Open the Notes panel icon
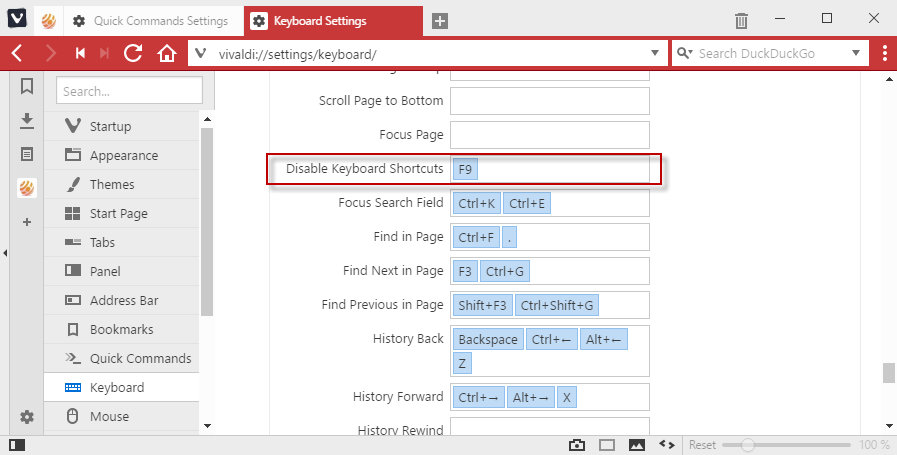The image size is (897, 455). 27,154
